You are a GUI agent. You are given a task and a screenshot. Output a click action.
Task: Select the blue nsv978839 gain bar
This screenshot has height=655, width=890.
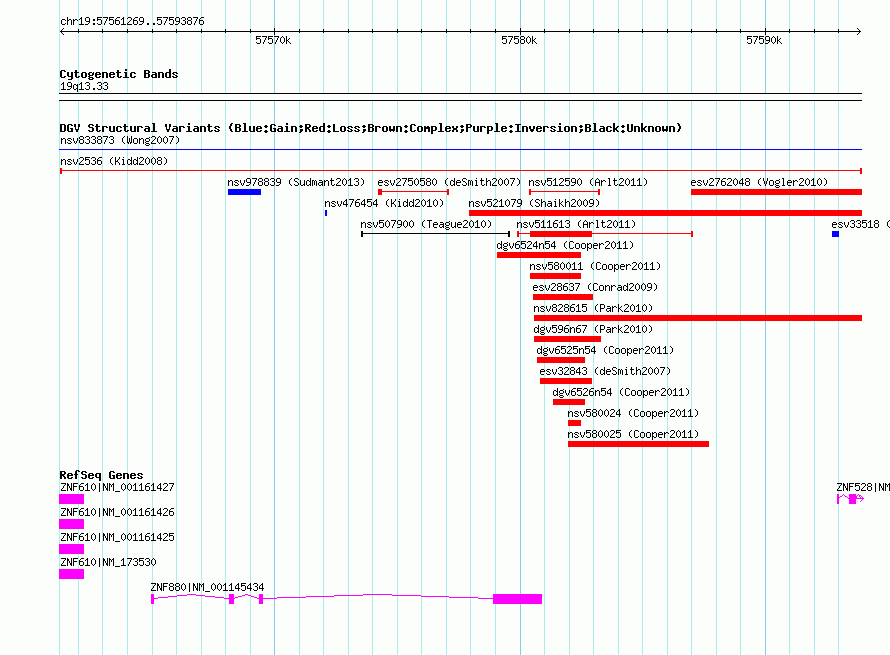244,192
